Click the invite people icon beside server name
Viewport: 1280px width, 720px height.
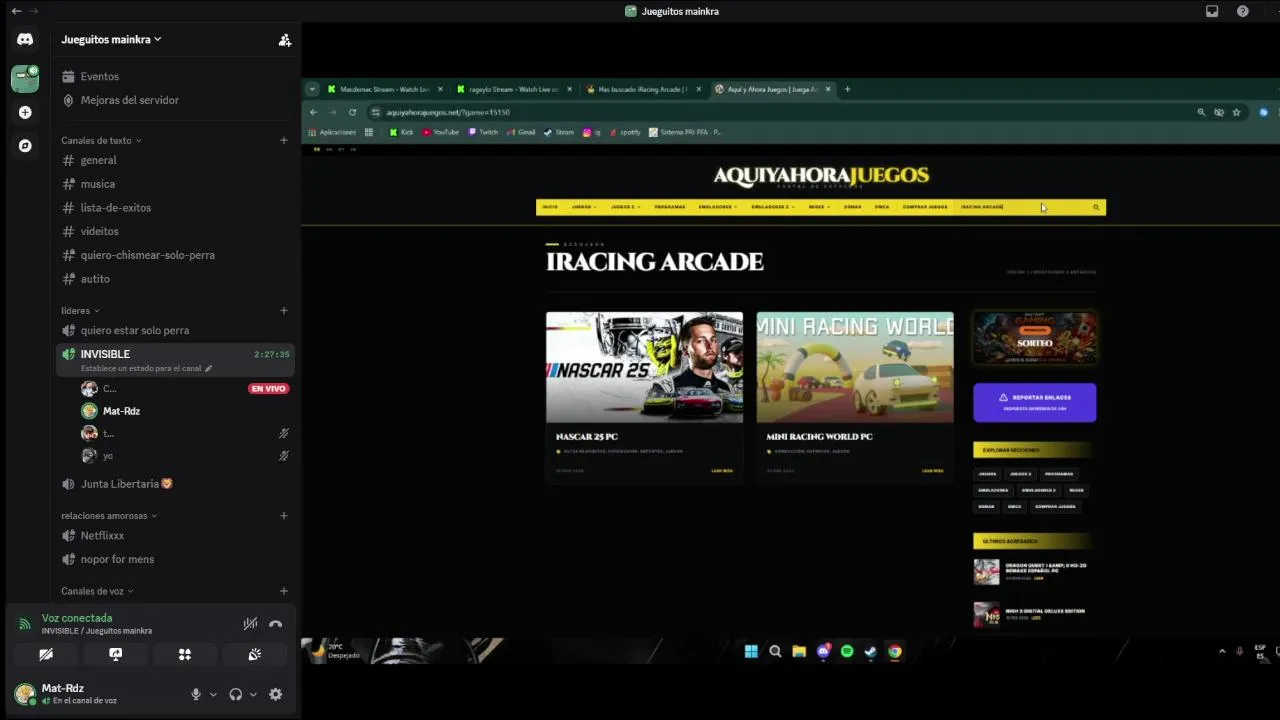285,40
